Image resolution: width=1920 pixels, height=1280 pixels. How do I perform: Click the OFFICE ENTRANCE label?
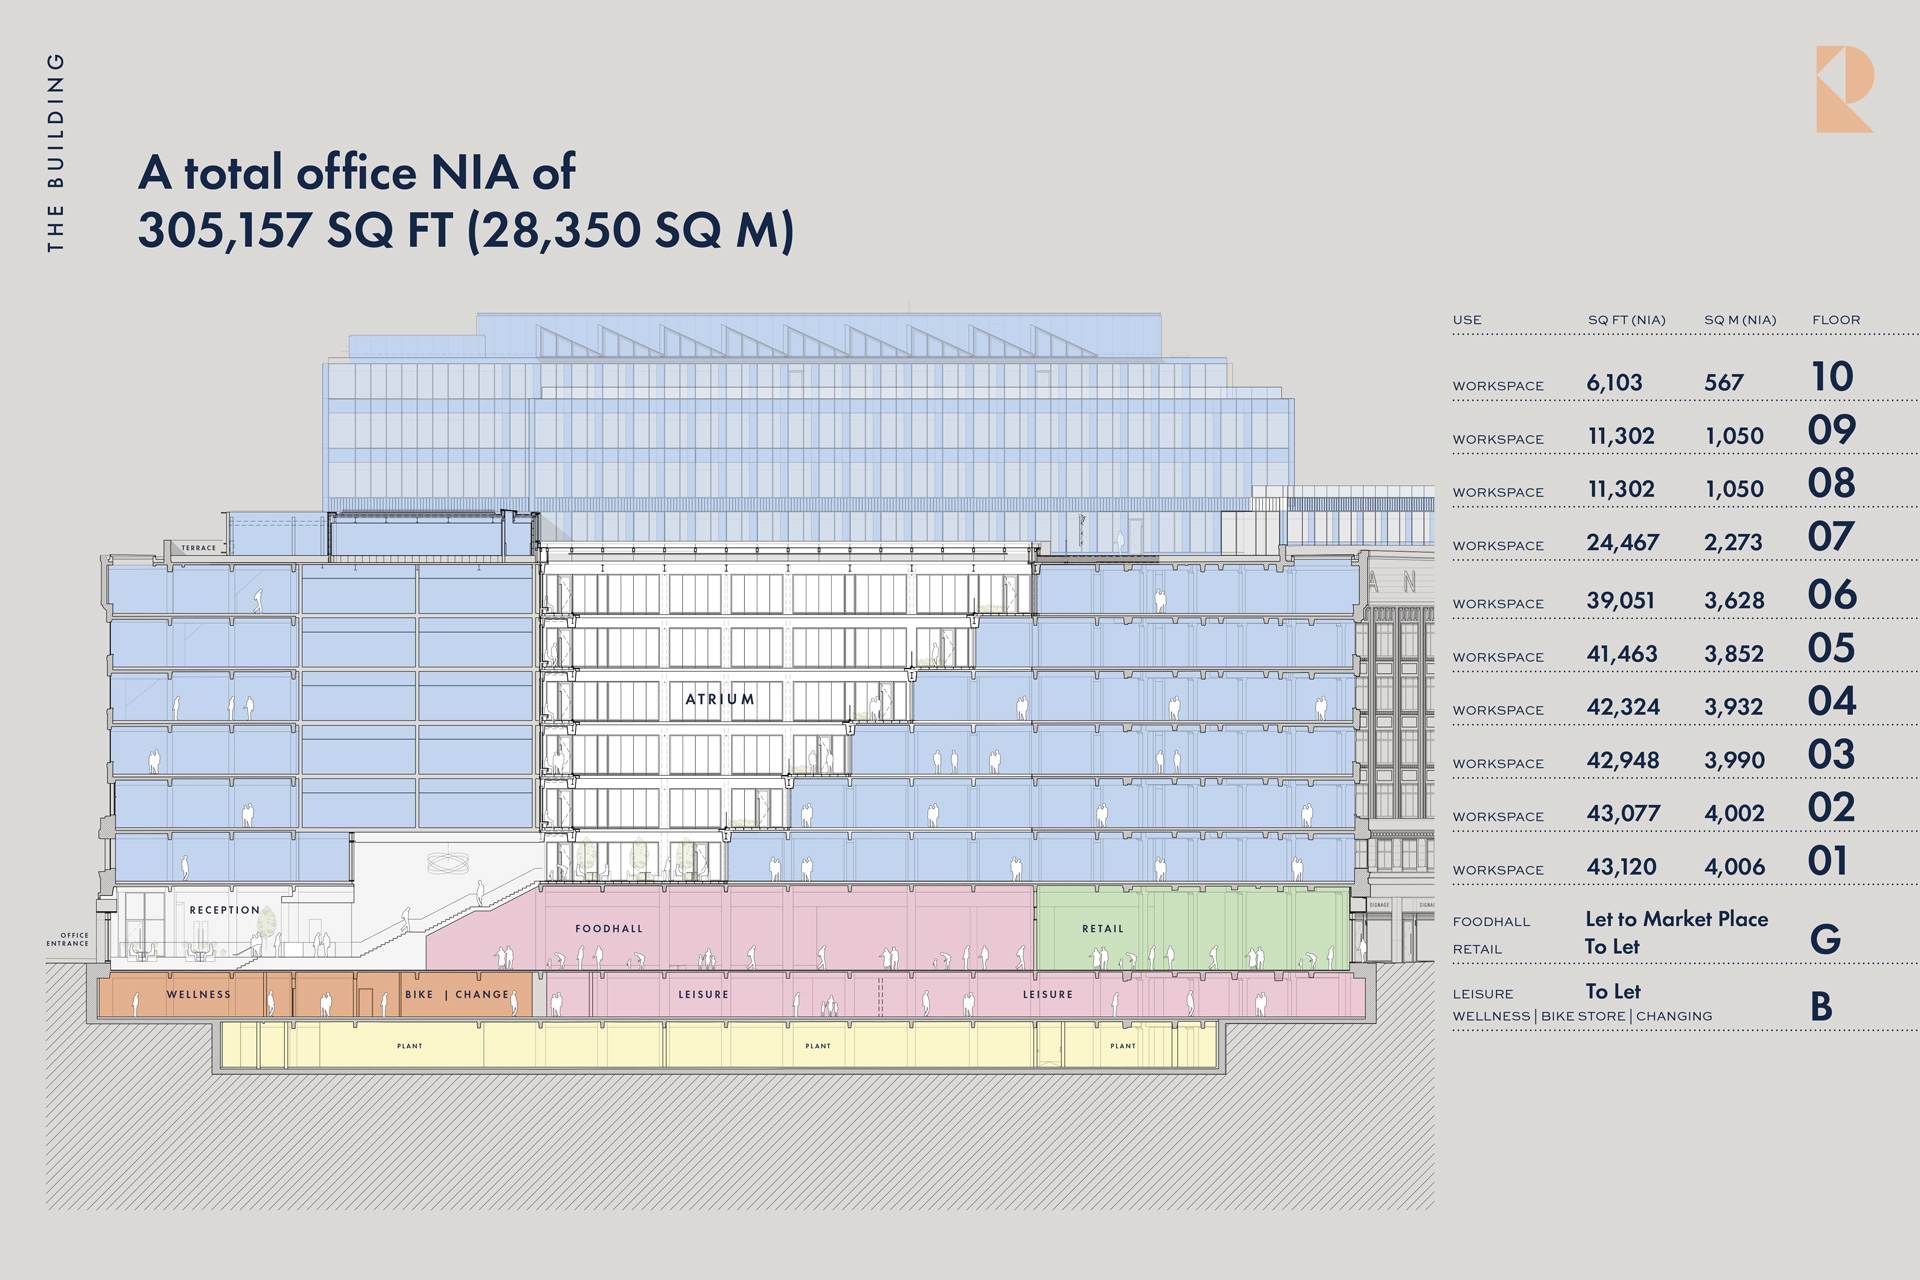pyautogui.click(x=68, y=939)
